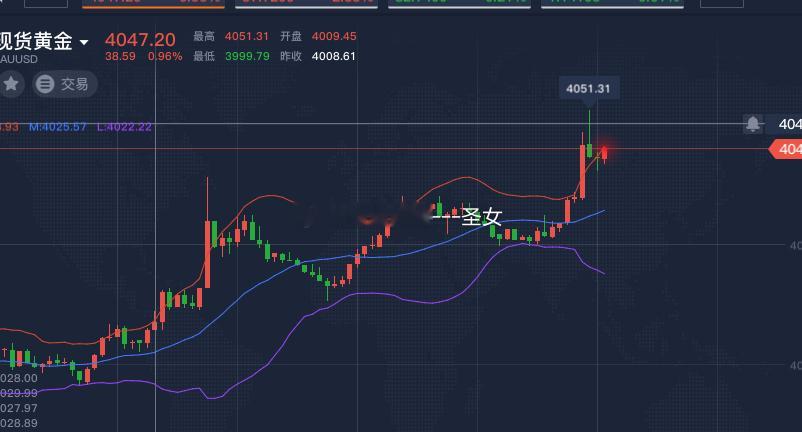The image size is (802, 432).
Task: Click the latest glowing red candlestick
Action: point(605,153)
